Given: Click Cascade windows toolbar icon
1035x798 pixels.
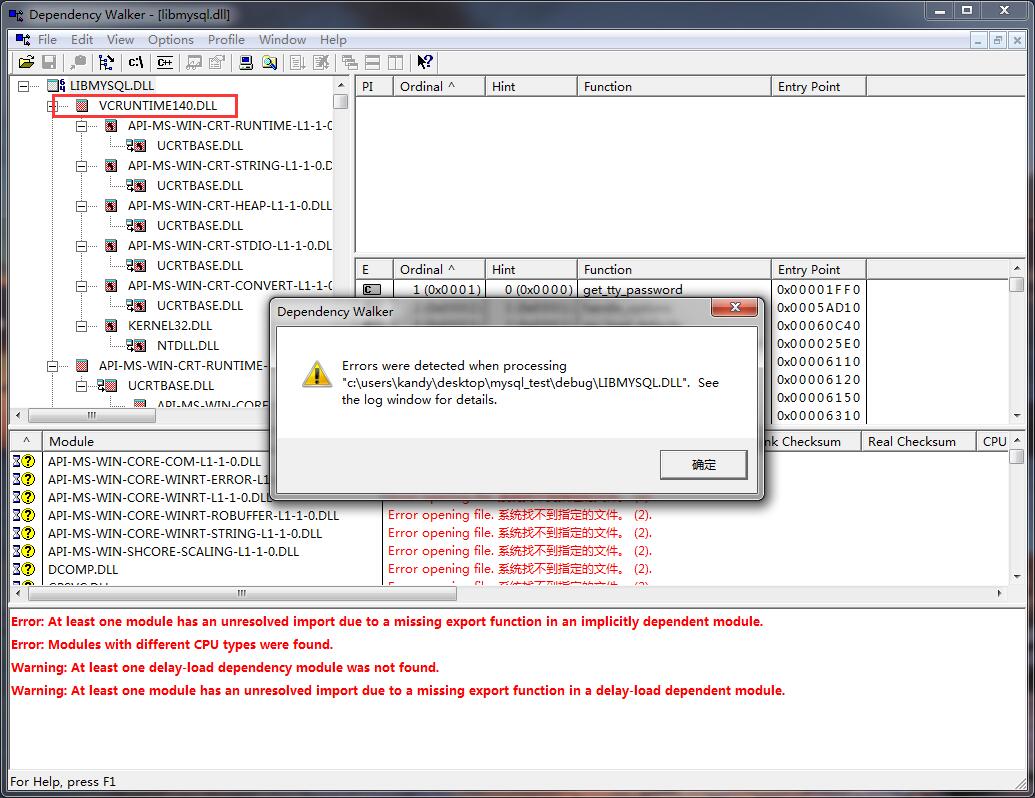Looking at the screenshot, I should [350, 62].
